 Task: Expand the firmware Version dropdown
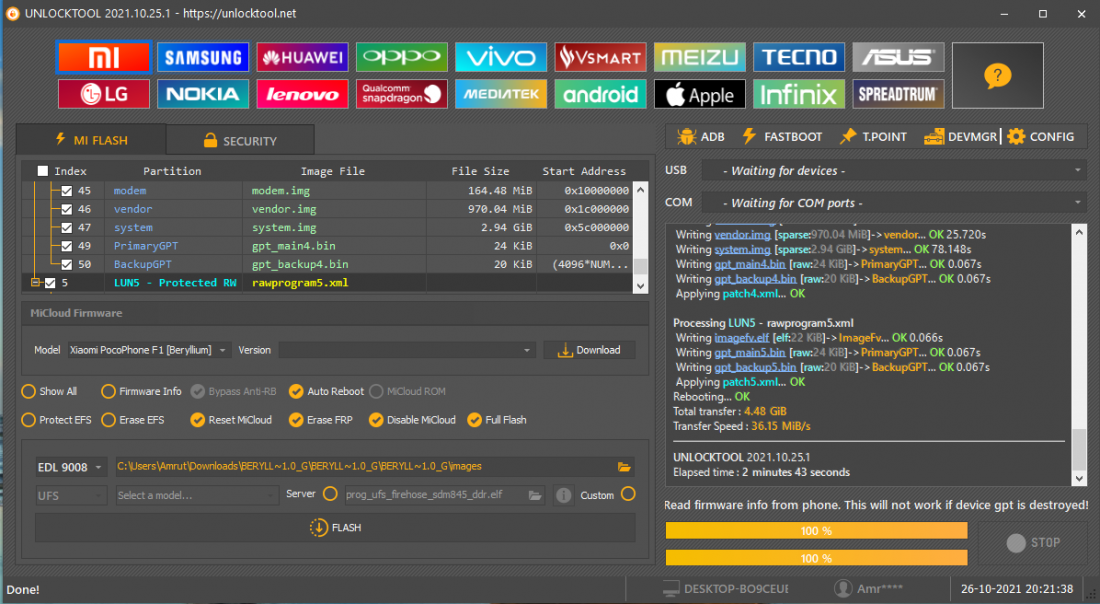[407, 350]
